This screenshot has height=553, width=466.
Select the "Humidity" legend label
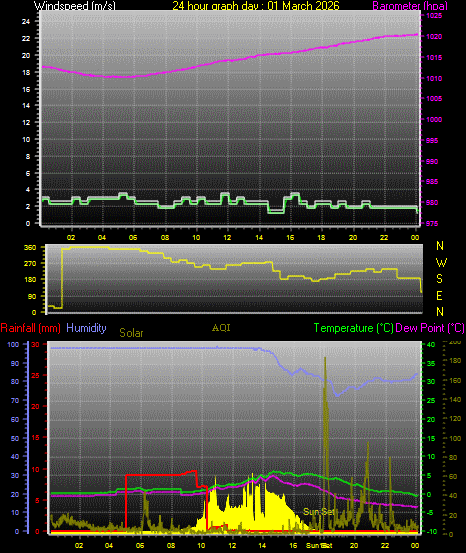(x=86, y=328)
